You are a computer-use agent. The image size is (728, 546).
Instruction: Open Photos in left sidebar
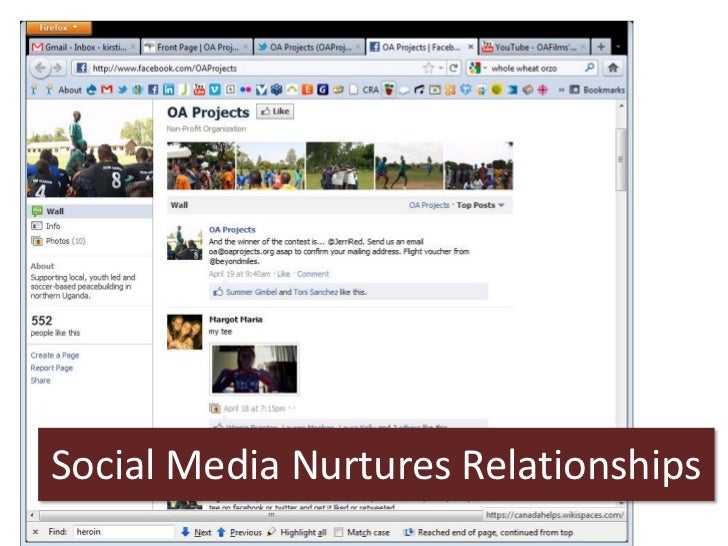(58, 241)
